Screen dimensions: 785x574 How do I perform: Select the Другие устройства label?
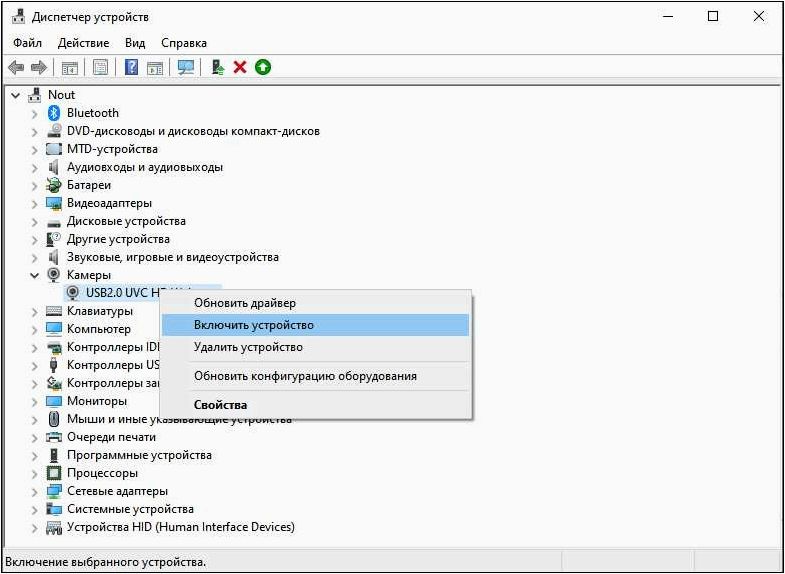[x=118, y=239]
